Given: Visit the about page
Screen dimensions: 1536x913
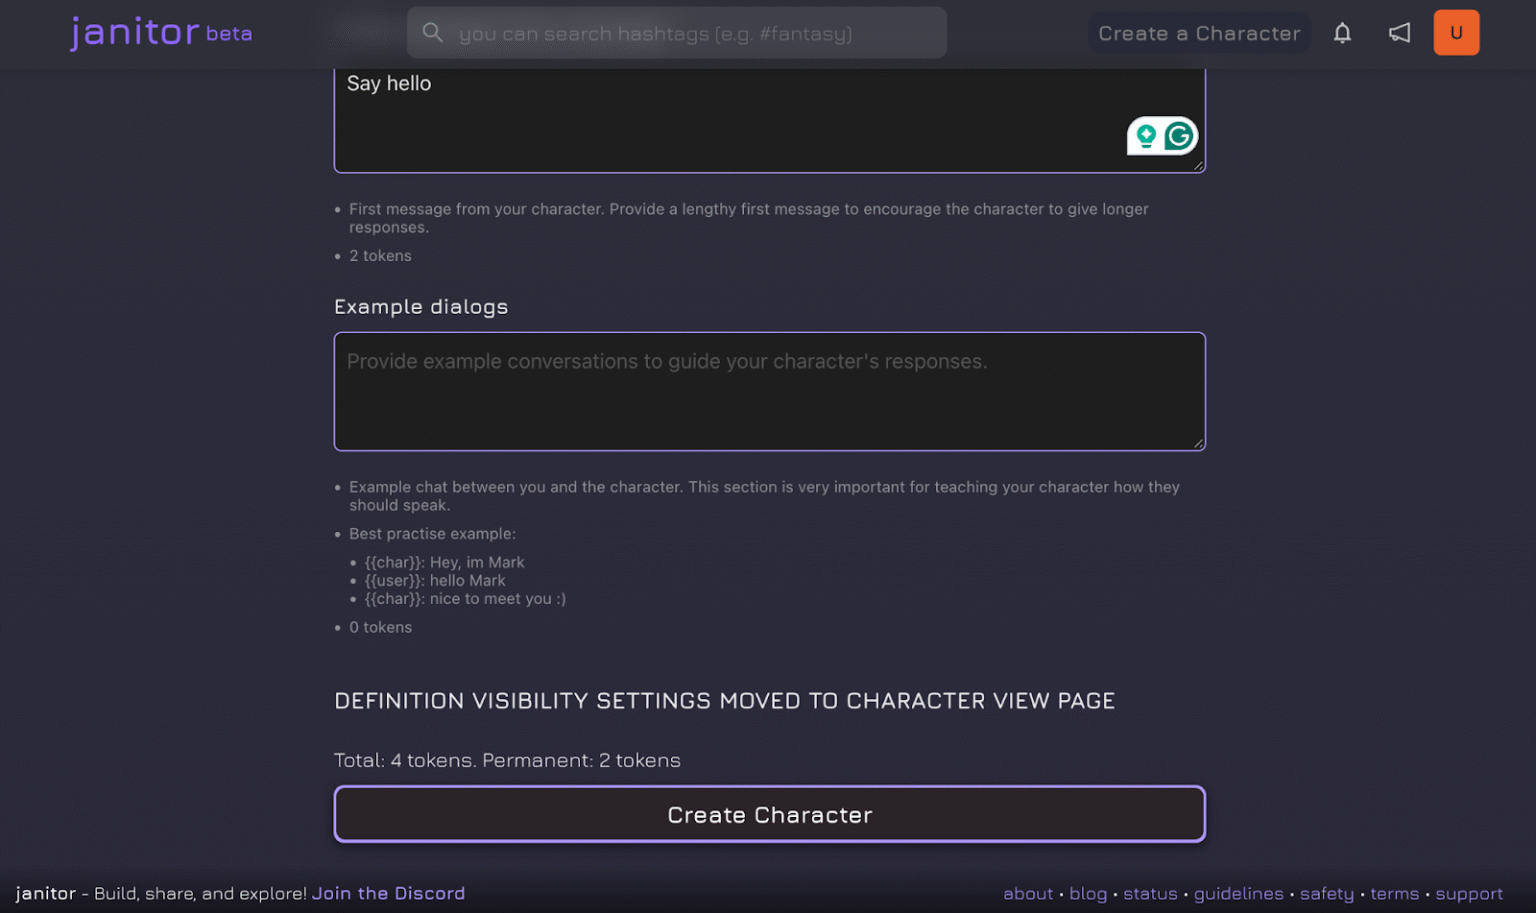Looking at the screenshot, I should tap(1028, 893).
